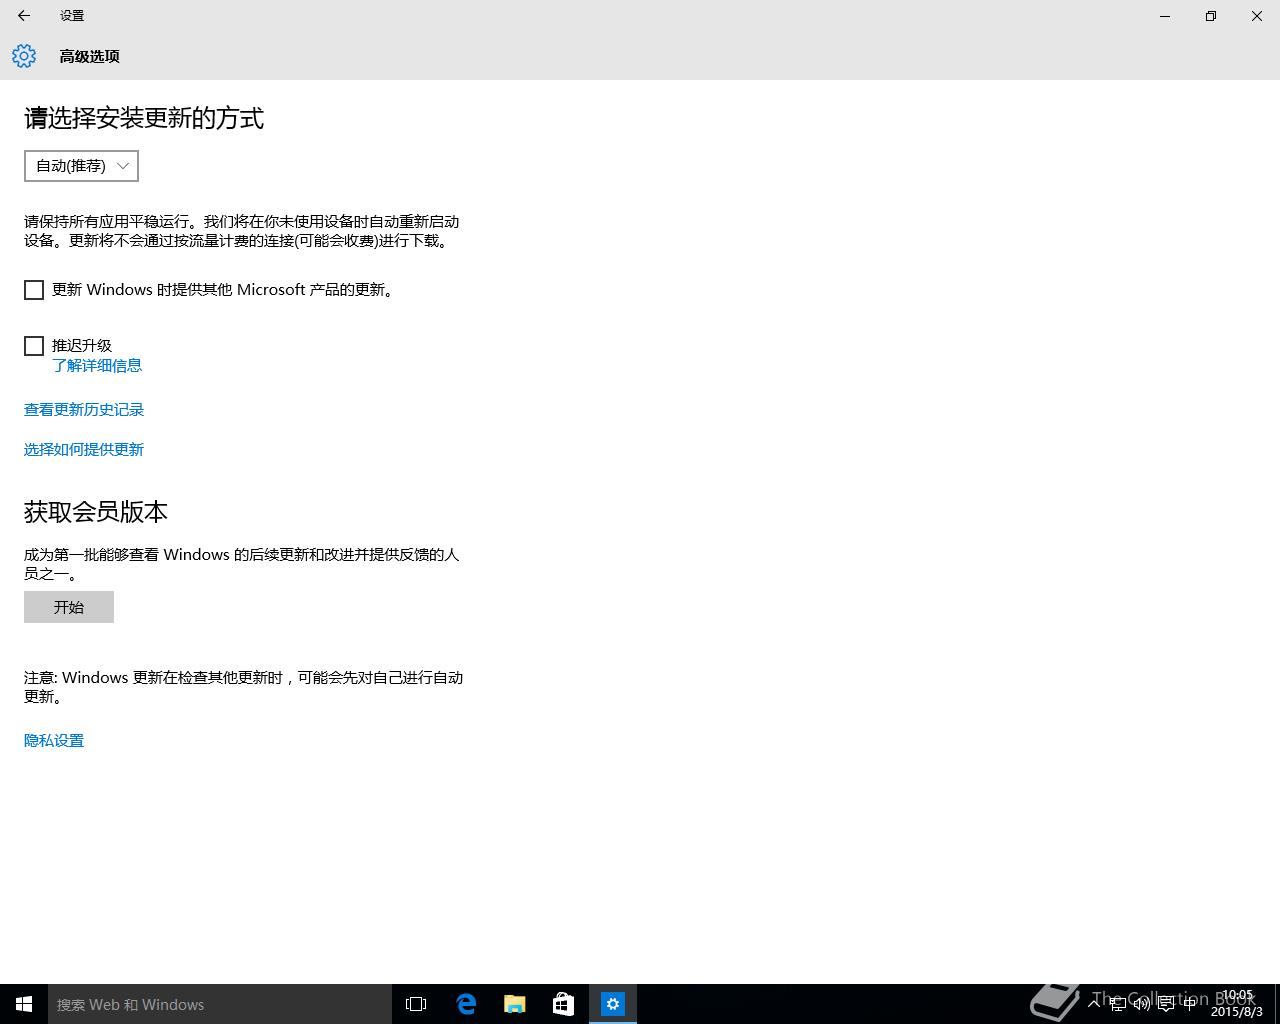Screen dimensions: 1280x1024
Task: Open Task View from the taskbar
Action: click(x=416, y=1004)
